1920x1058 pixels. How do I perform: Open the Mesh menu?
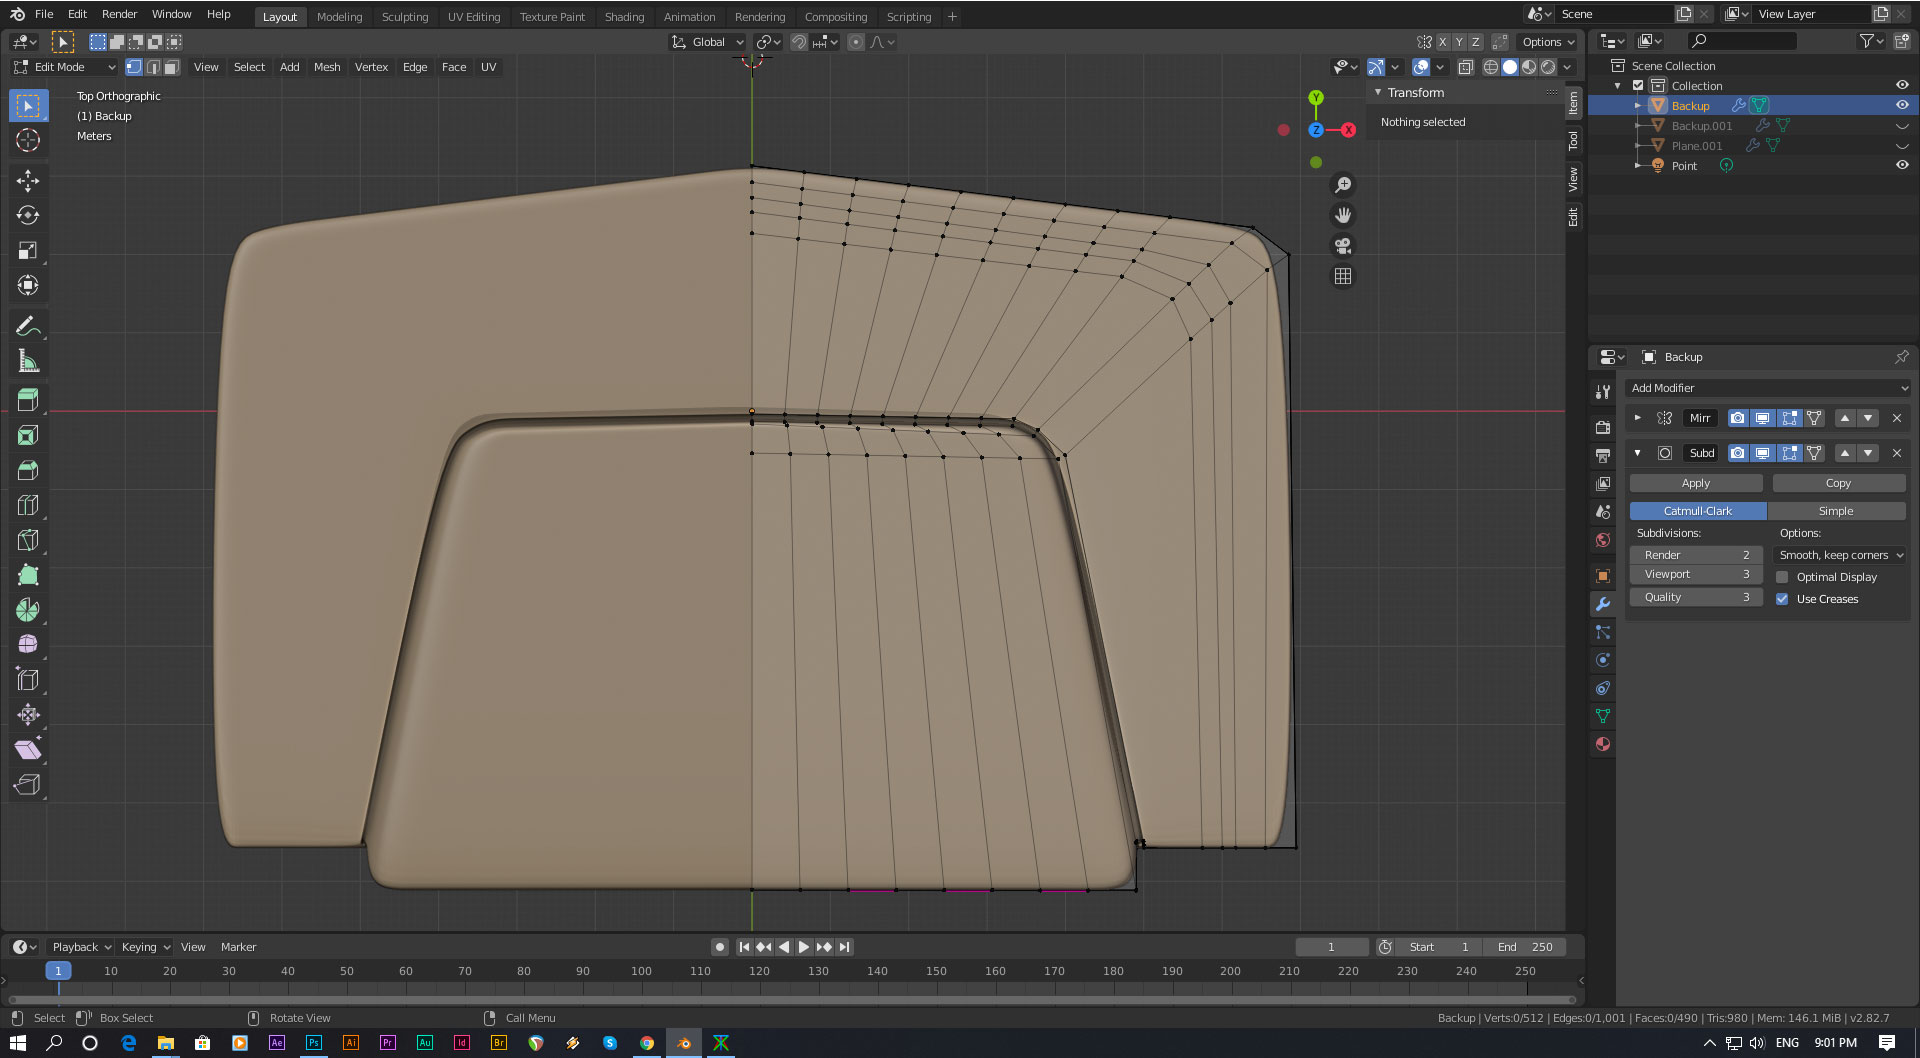[x=327, y=67]
